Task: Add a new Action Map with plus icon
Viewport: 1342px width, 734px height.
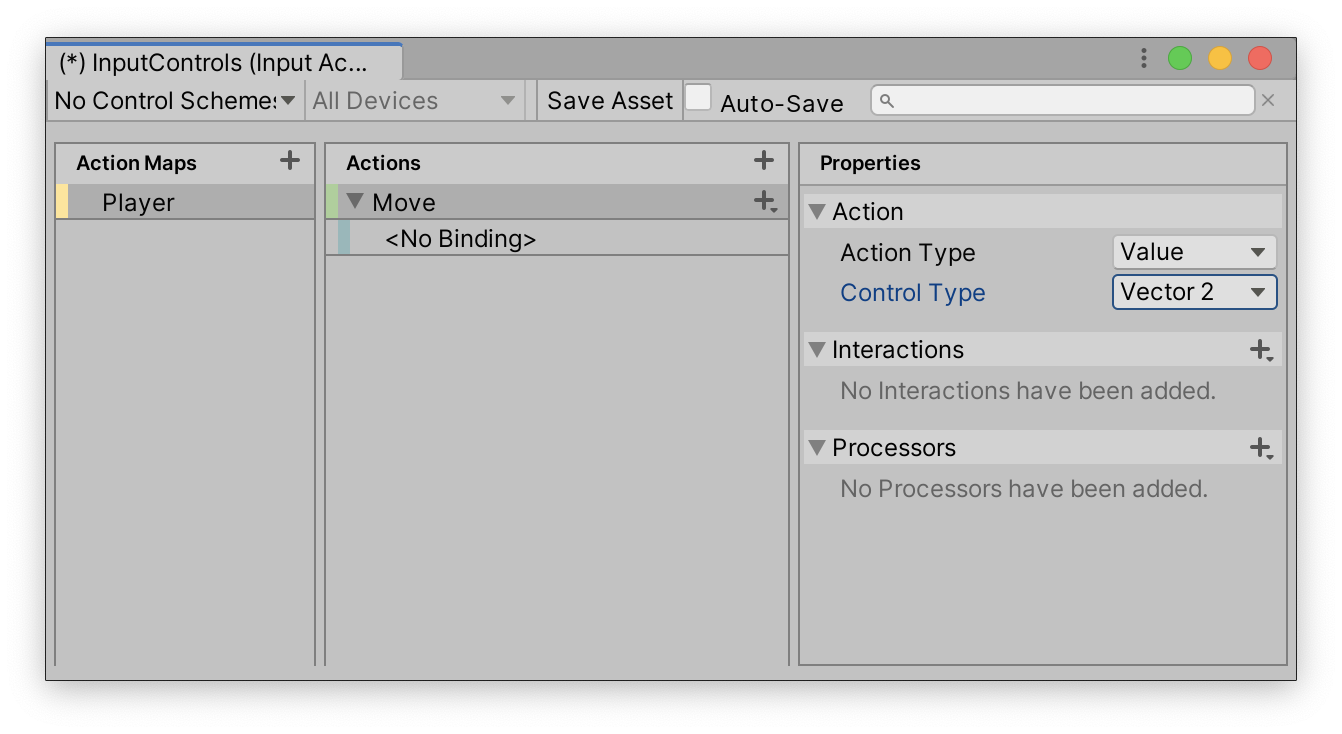Action: (290, 160)
